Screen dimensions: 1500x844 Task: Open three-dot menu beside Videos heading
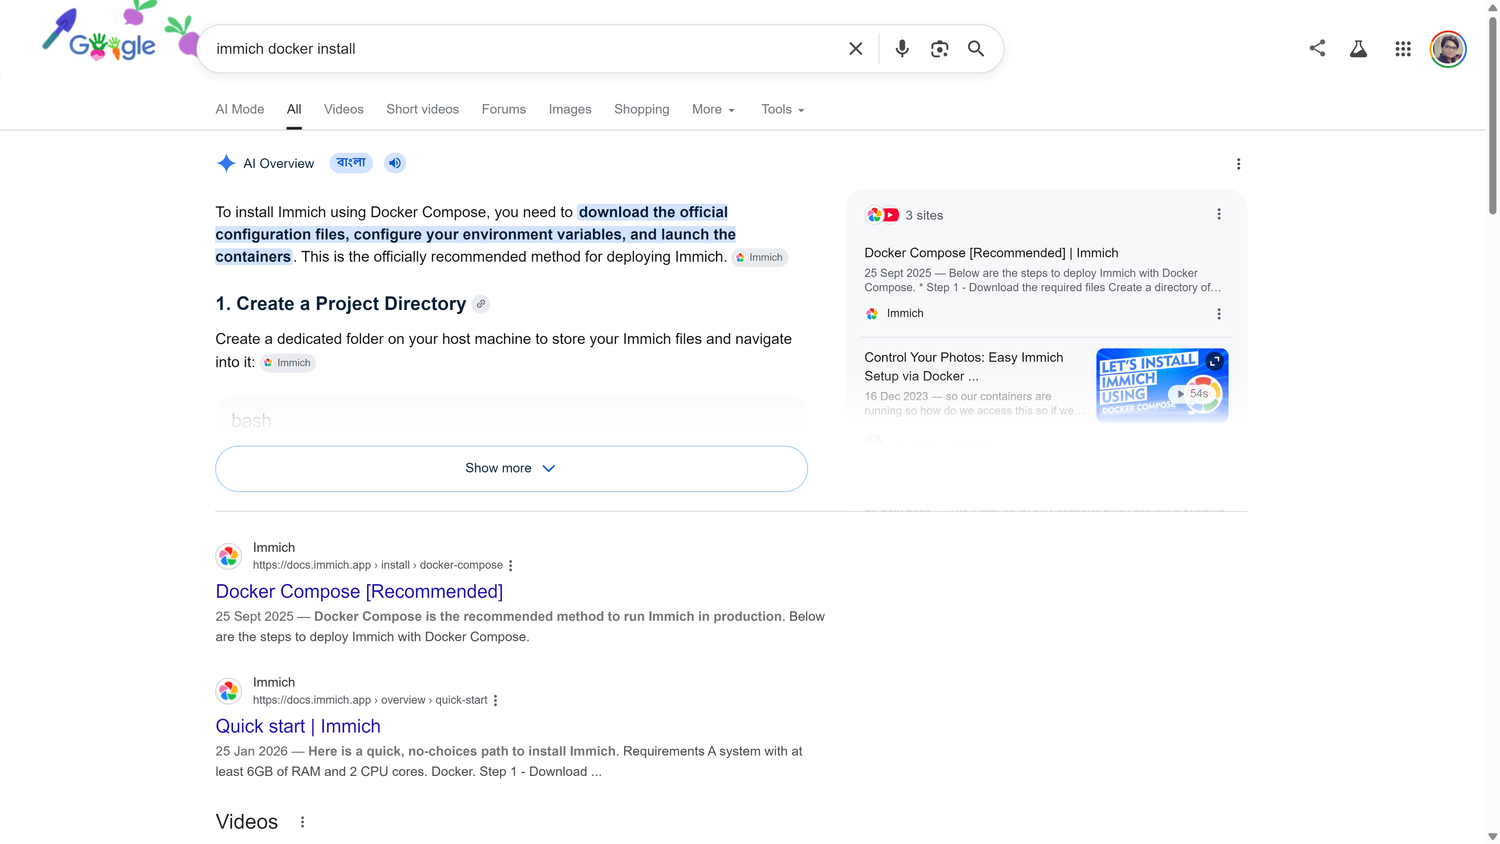click(x=302, y=822)
